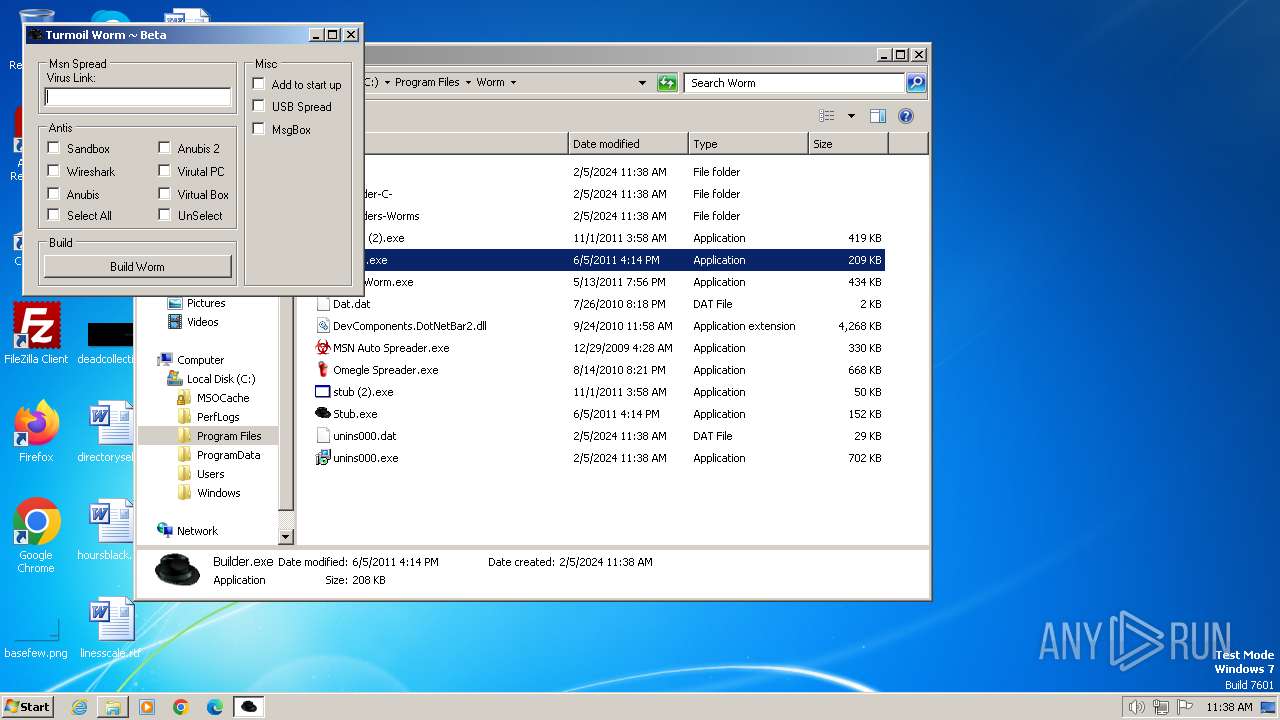Open the view options dropdown arrow

pyautogui.click(x=851, y=116)
